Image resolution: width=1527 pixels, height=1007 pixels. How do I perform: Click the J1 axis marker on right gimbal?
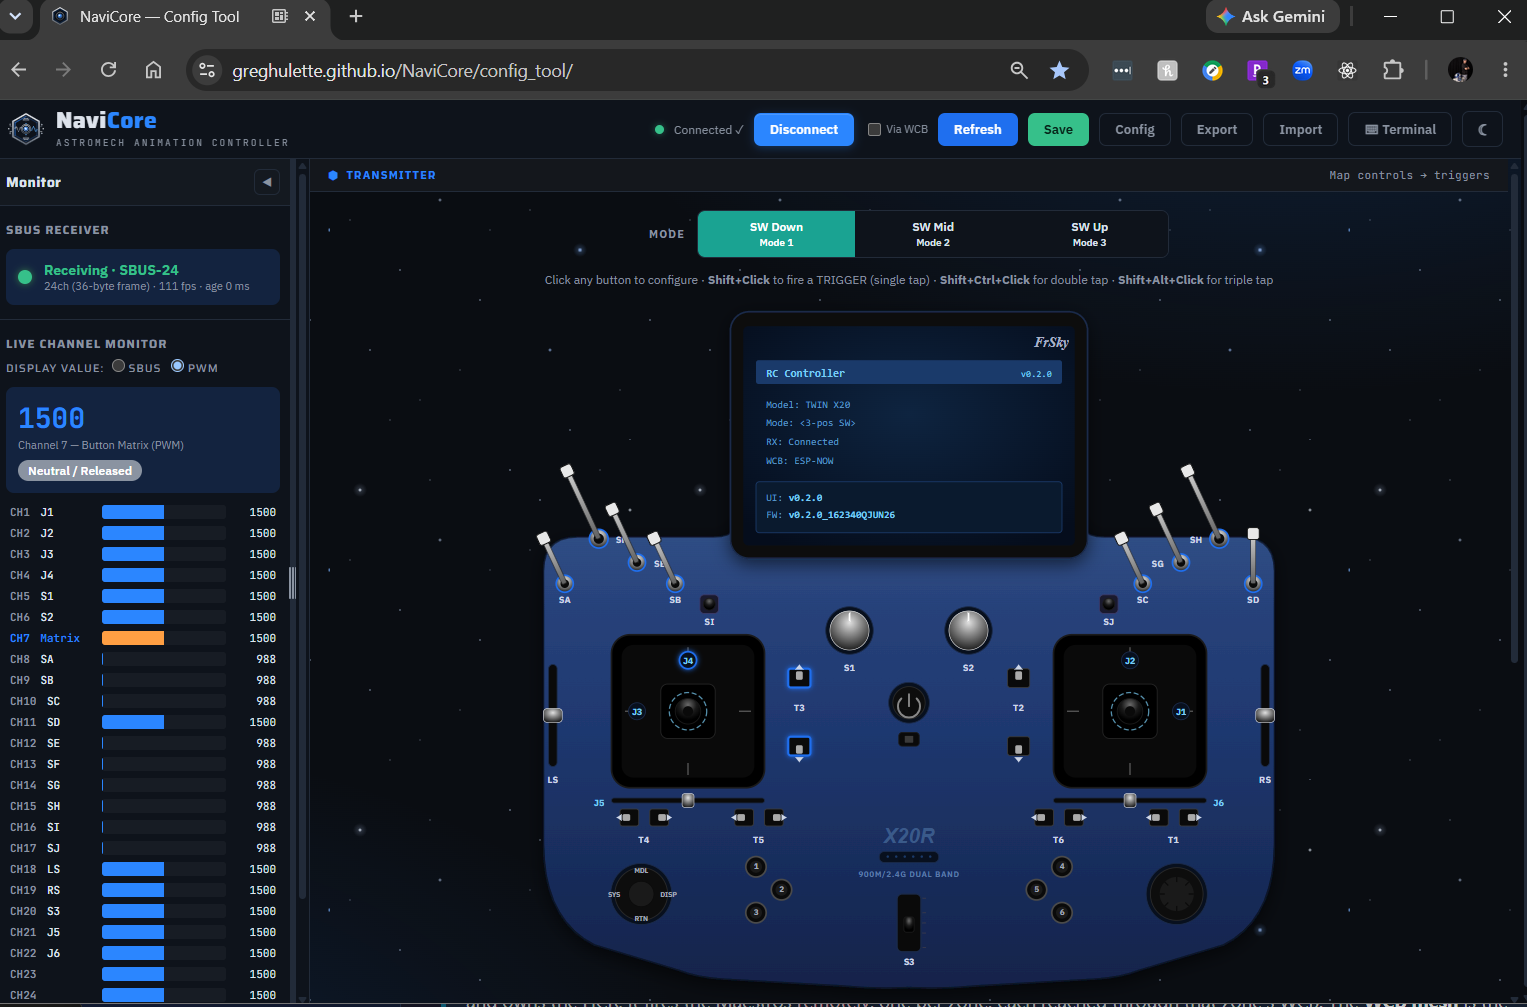1181,712
